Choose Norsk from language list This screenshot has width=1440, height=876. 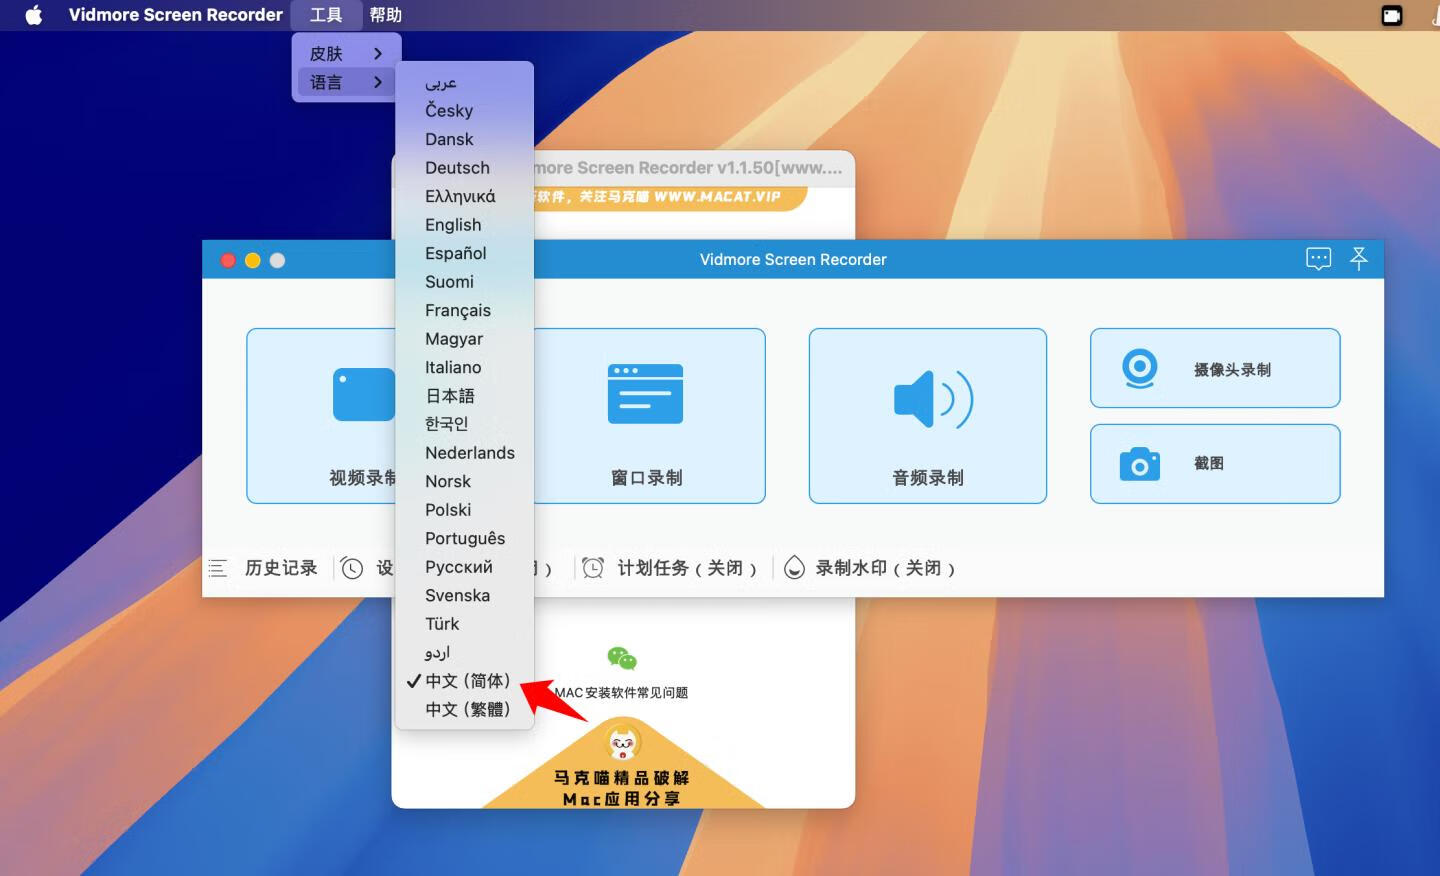click(x=464, y=481)
